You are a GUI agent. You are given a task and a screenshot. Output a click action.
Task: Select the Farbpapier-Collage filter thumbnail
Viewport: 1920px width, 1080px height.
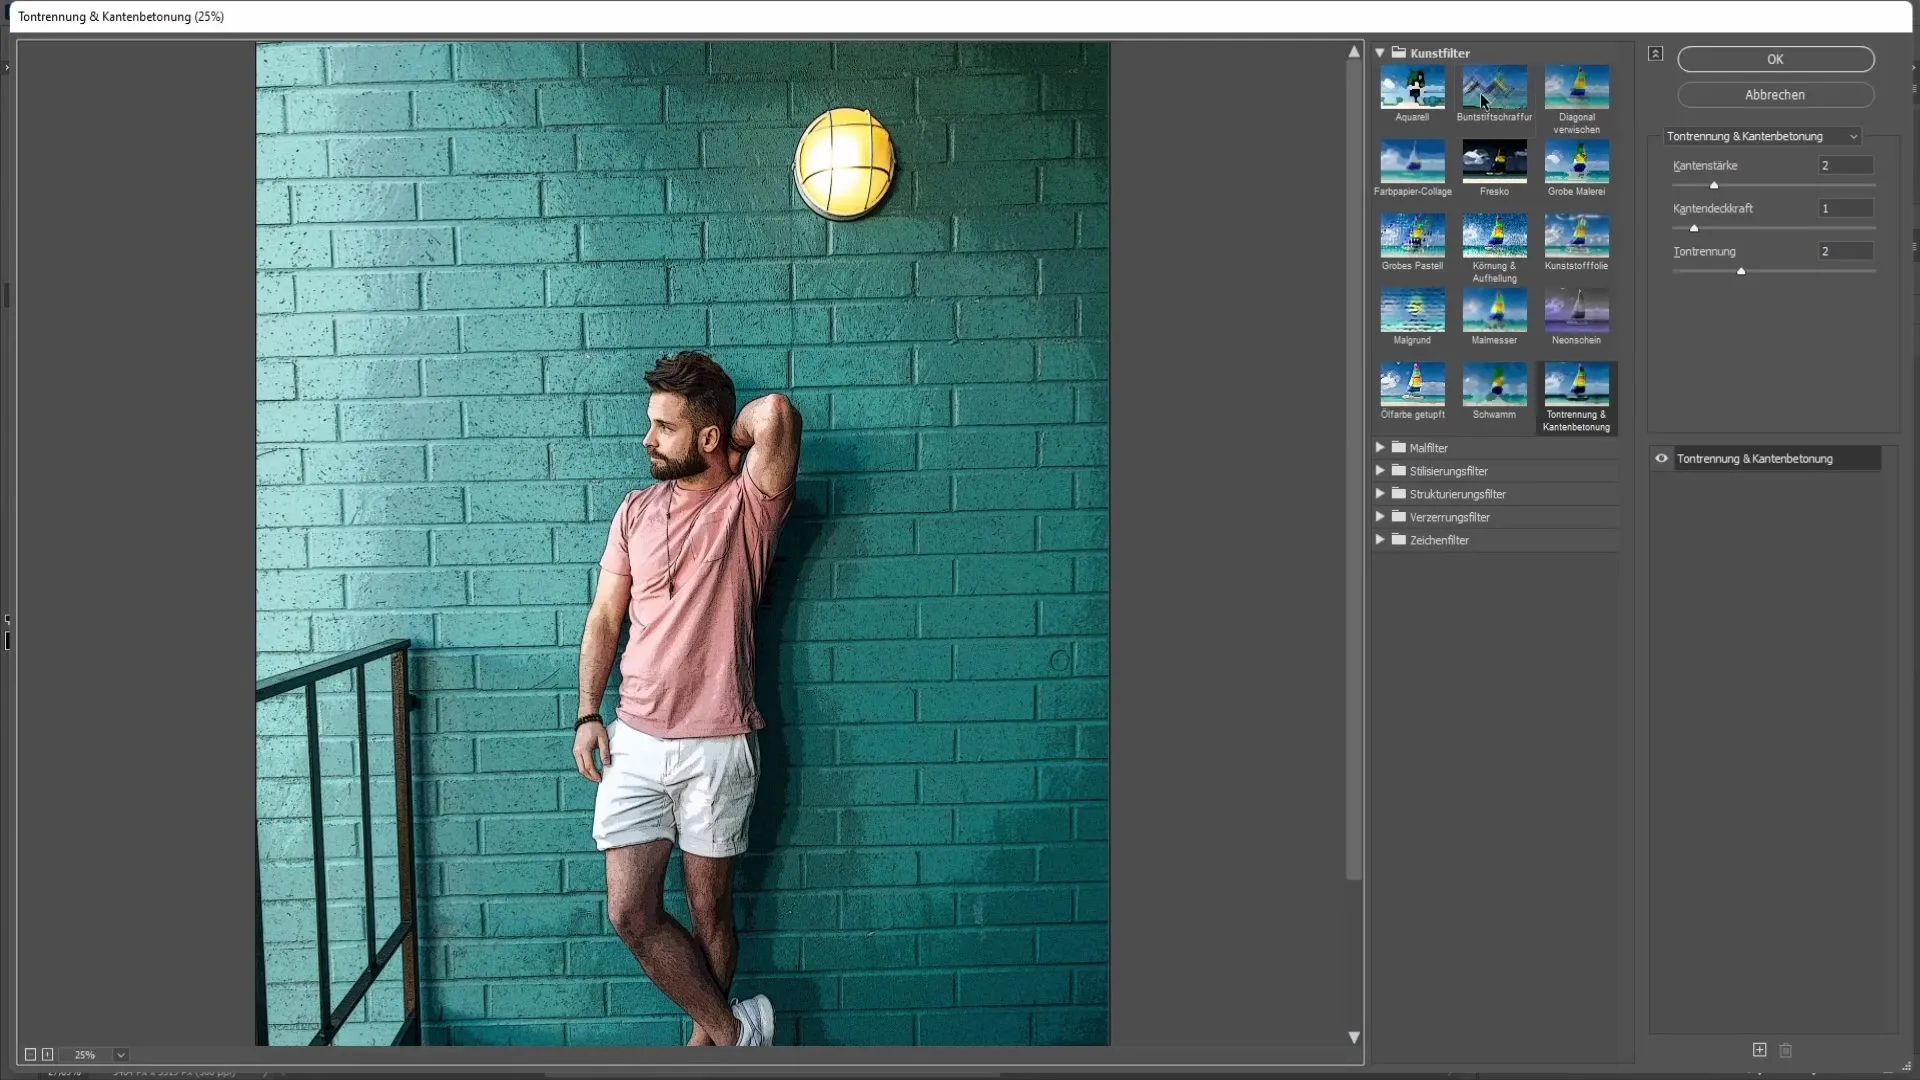click(x=1412, y=161)
